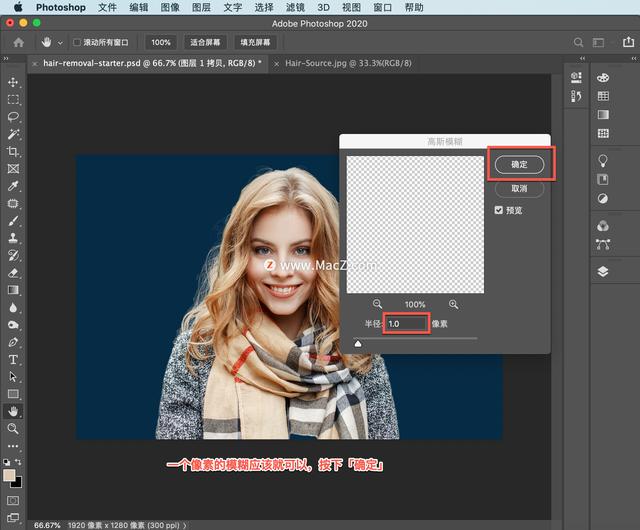640x530 pixels.
Task: Click the Home icon in options bar
Action: 18,43
